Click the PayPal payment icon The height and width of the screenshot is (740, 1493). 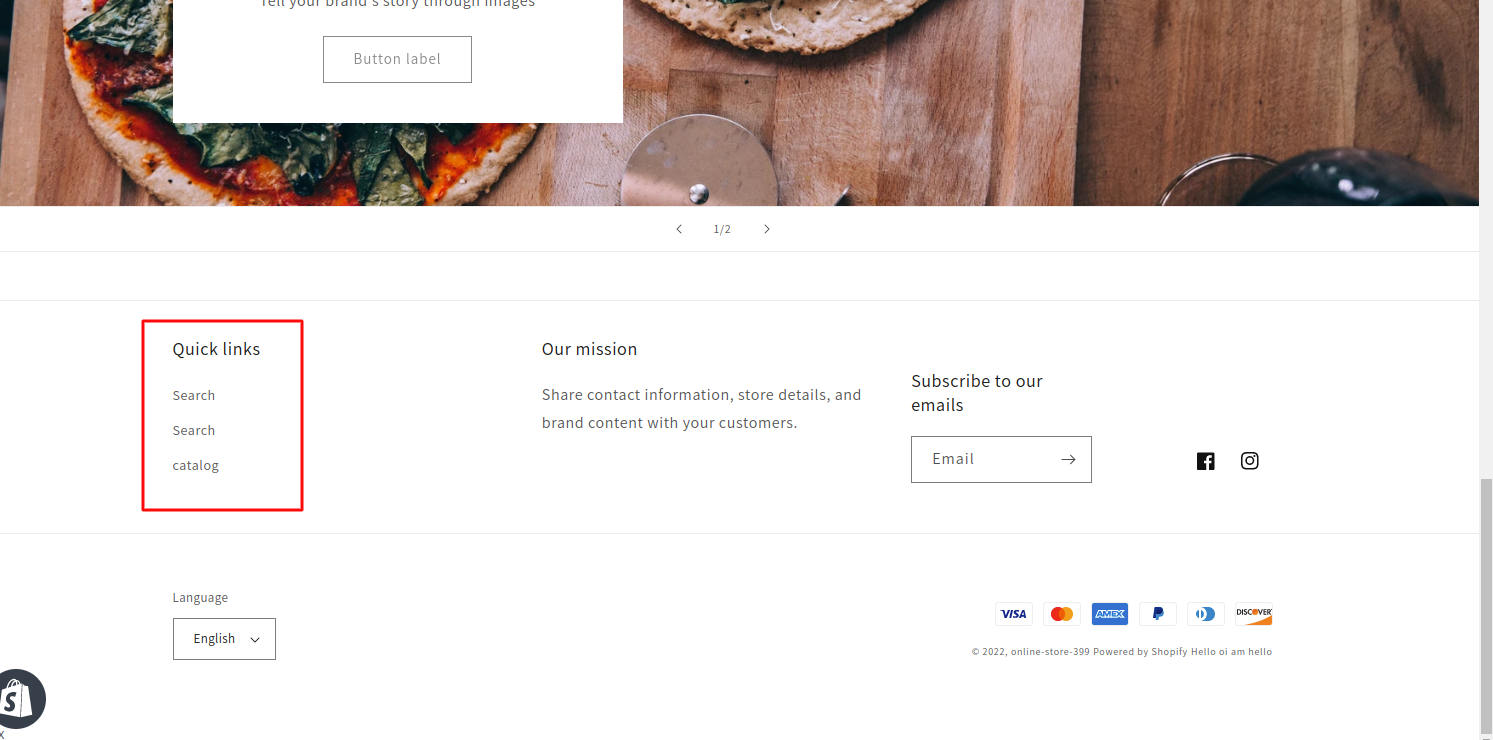(x=1158, y=614)
